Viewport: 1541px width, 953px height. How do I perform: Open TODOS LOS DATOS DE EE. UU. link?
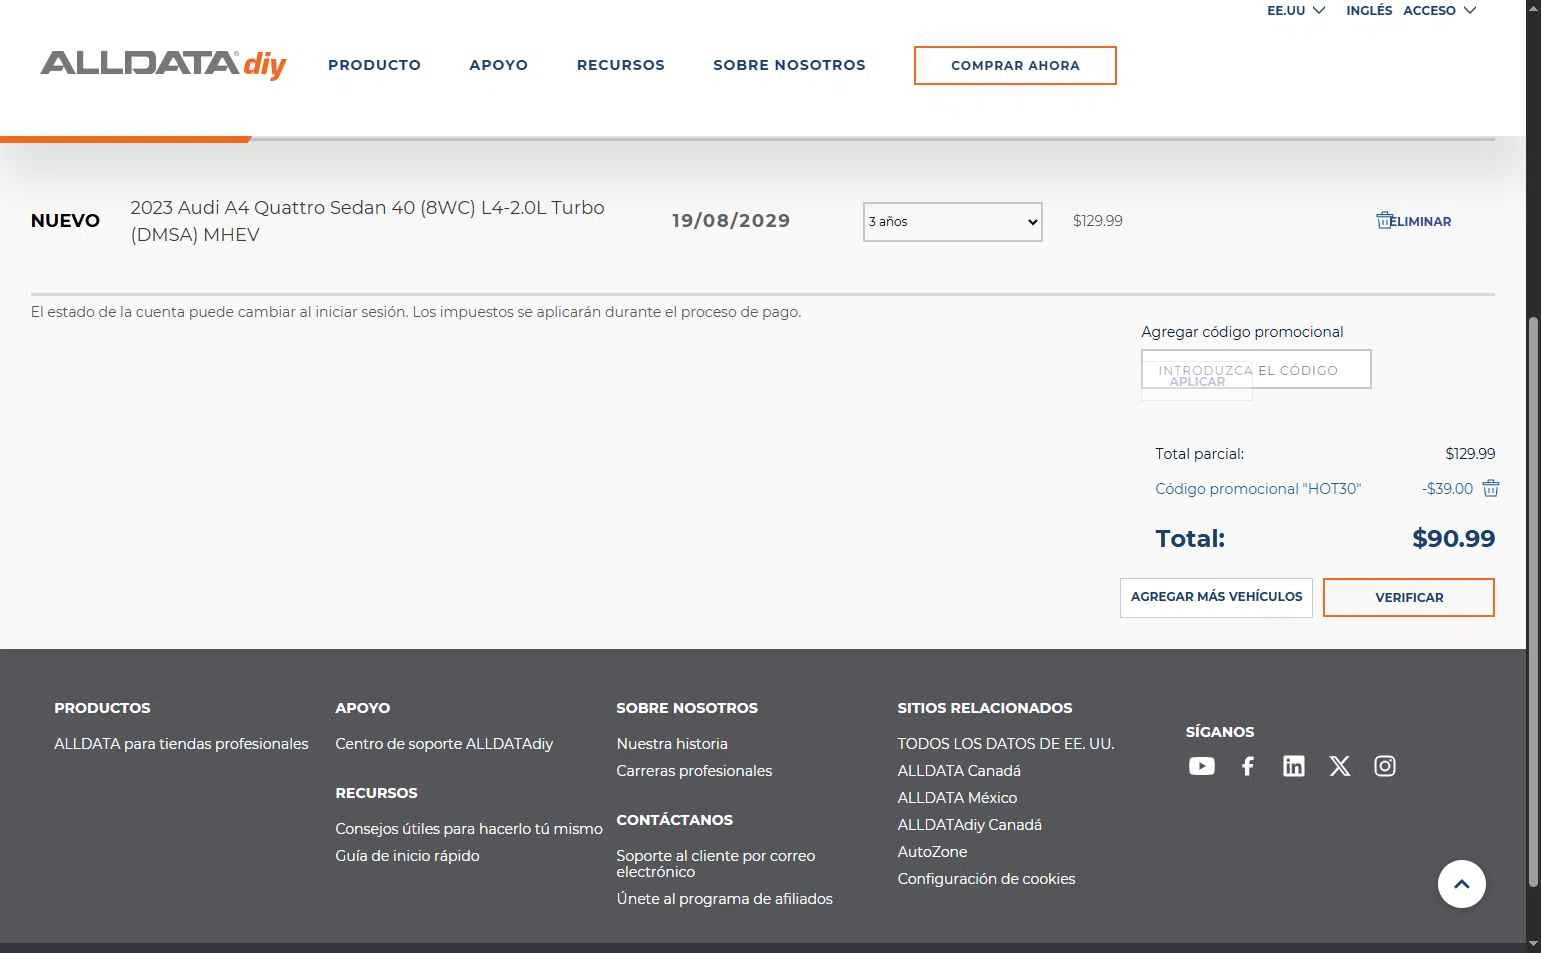(1005, 744)
